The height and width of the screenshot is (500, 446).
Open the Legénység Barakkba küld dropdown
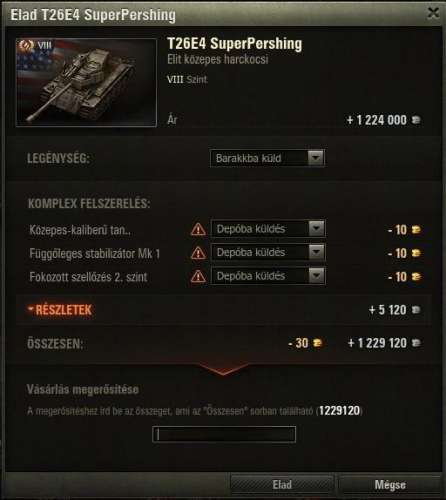click(x=267, y=158)
